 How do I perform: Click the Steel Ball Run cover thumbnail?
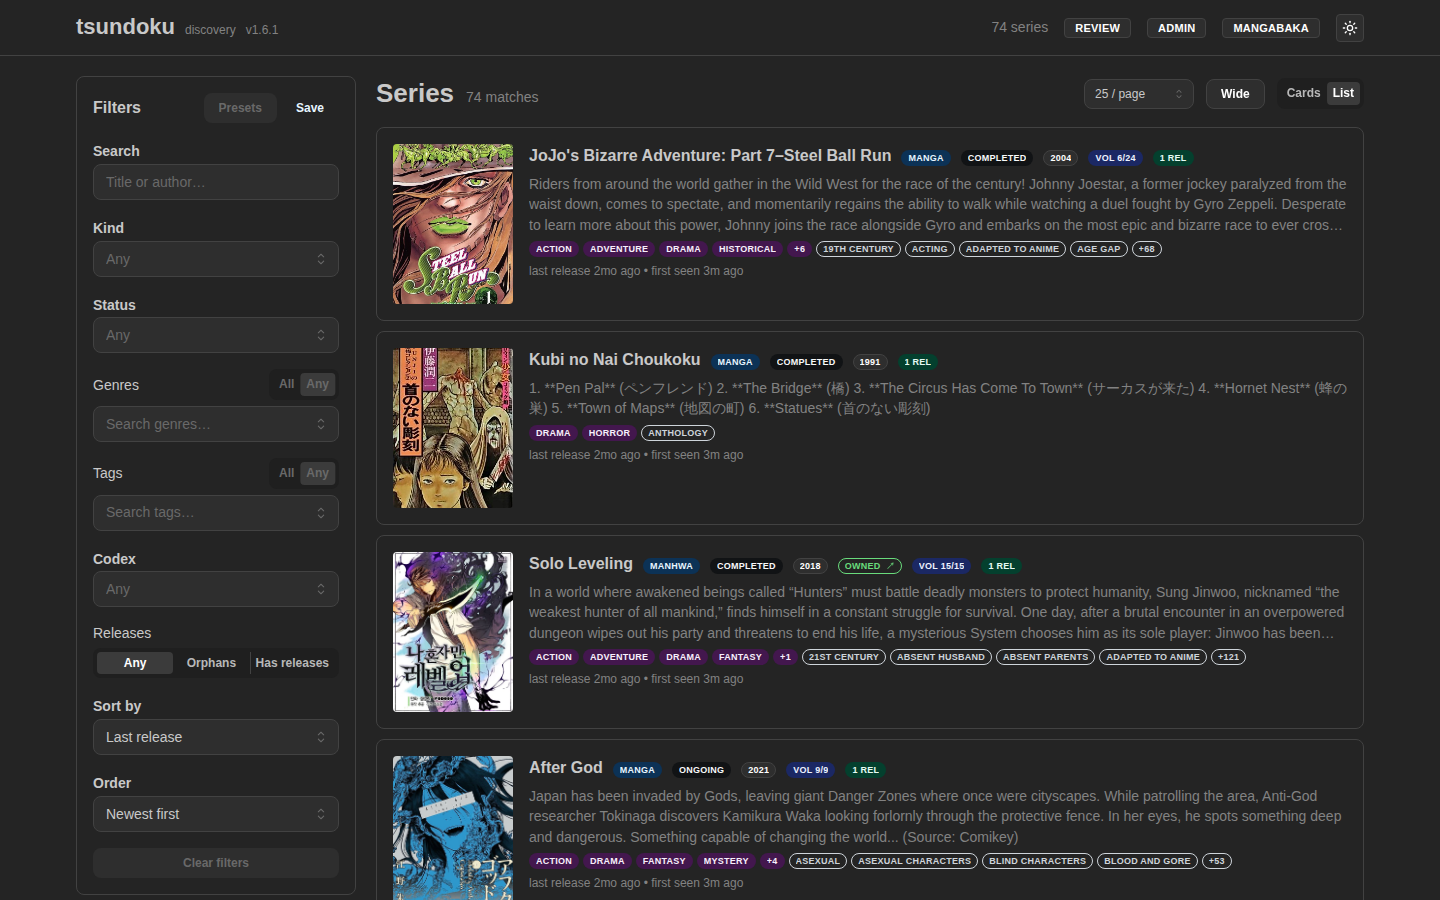[x=453, y=224]
